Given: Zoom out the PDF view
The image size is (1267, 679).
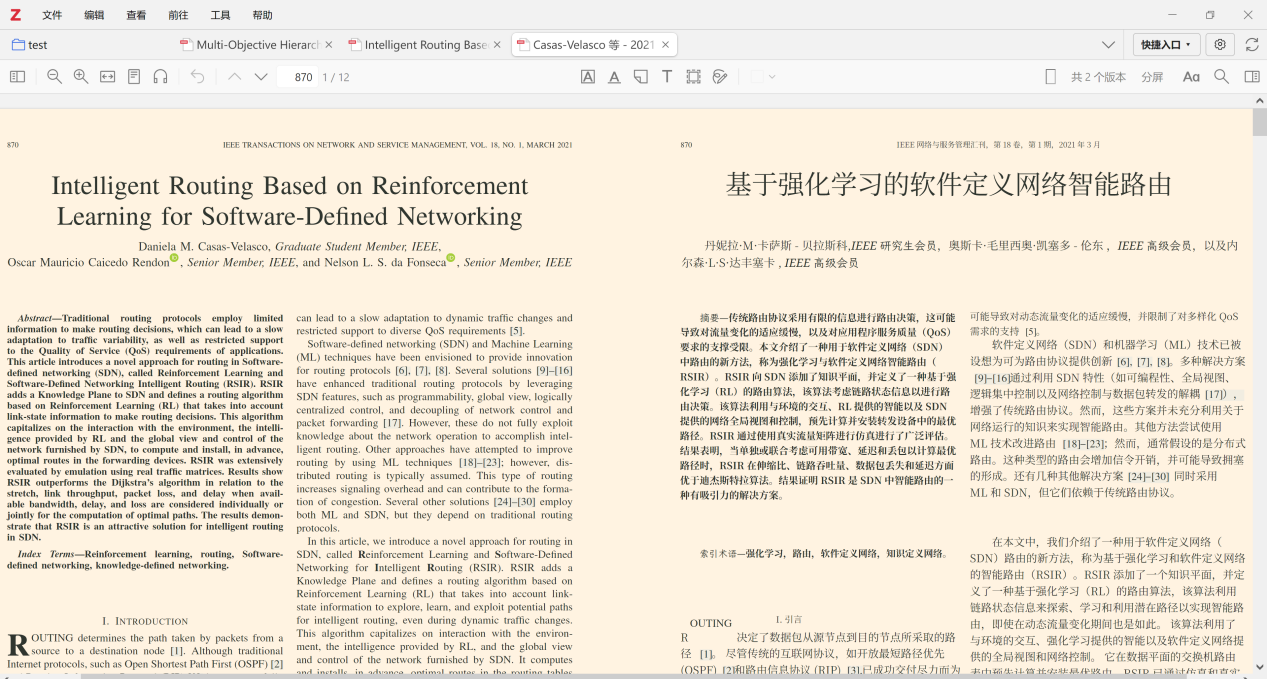Looking at the screenshot, I should pos(55,77).
